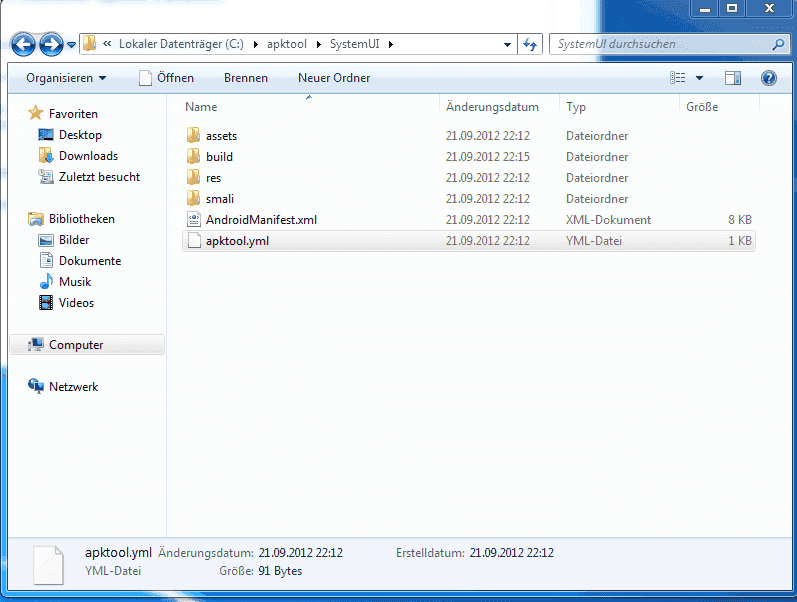Click 'YML-Datei' type cell in list
797x602 pixels.
point(594,241)
